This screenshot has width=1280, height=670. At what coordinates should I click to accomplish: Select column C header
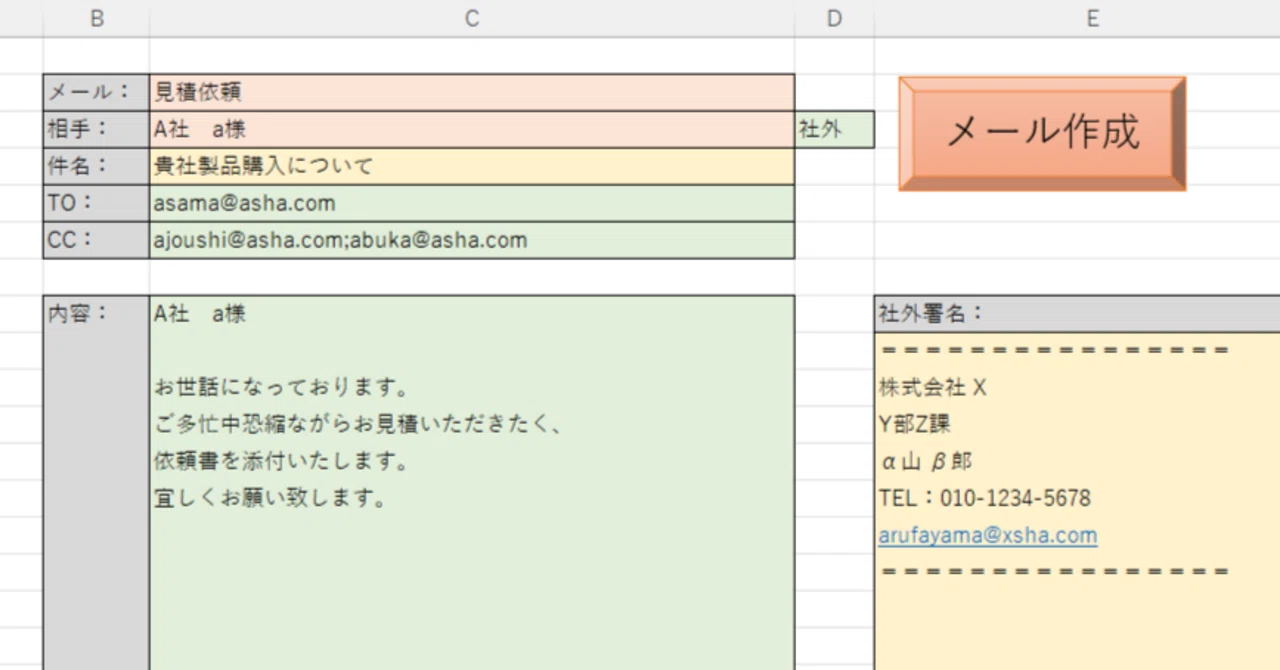[x=472, y=19]
